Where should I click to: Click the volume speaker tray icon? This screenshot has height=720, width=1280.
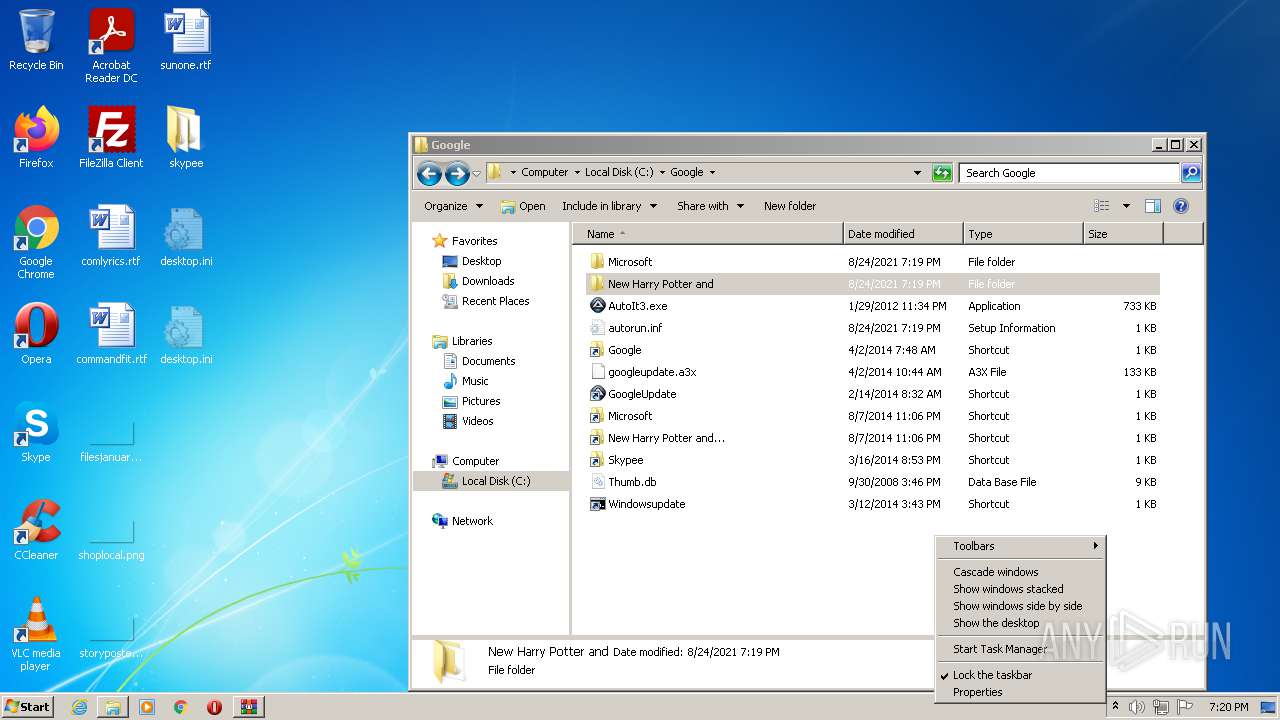pyautogui.click(x=1137, y=707)
